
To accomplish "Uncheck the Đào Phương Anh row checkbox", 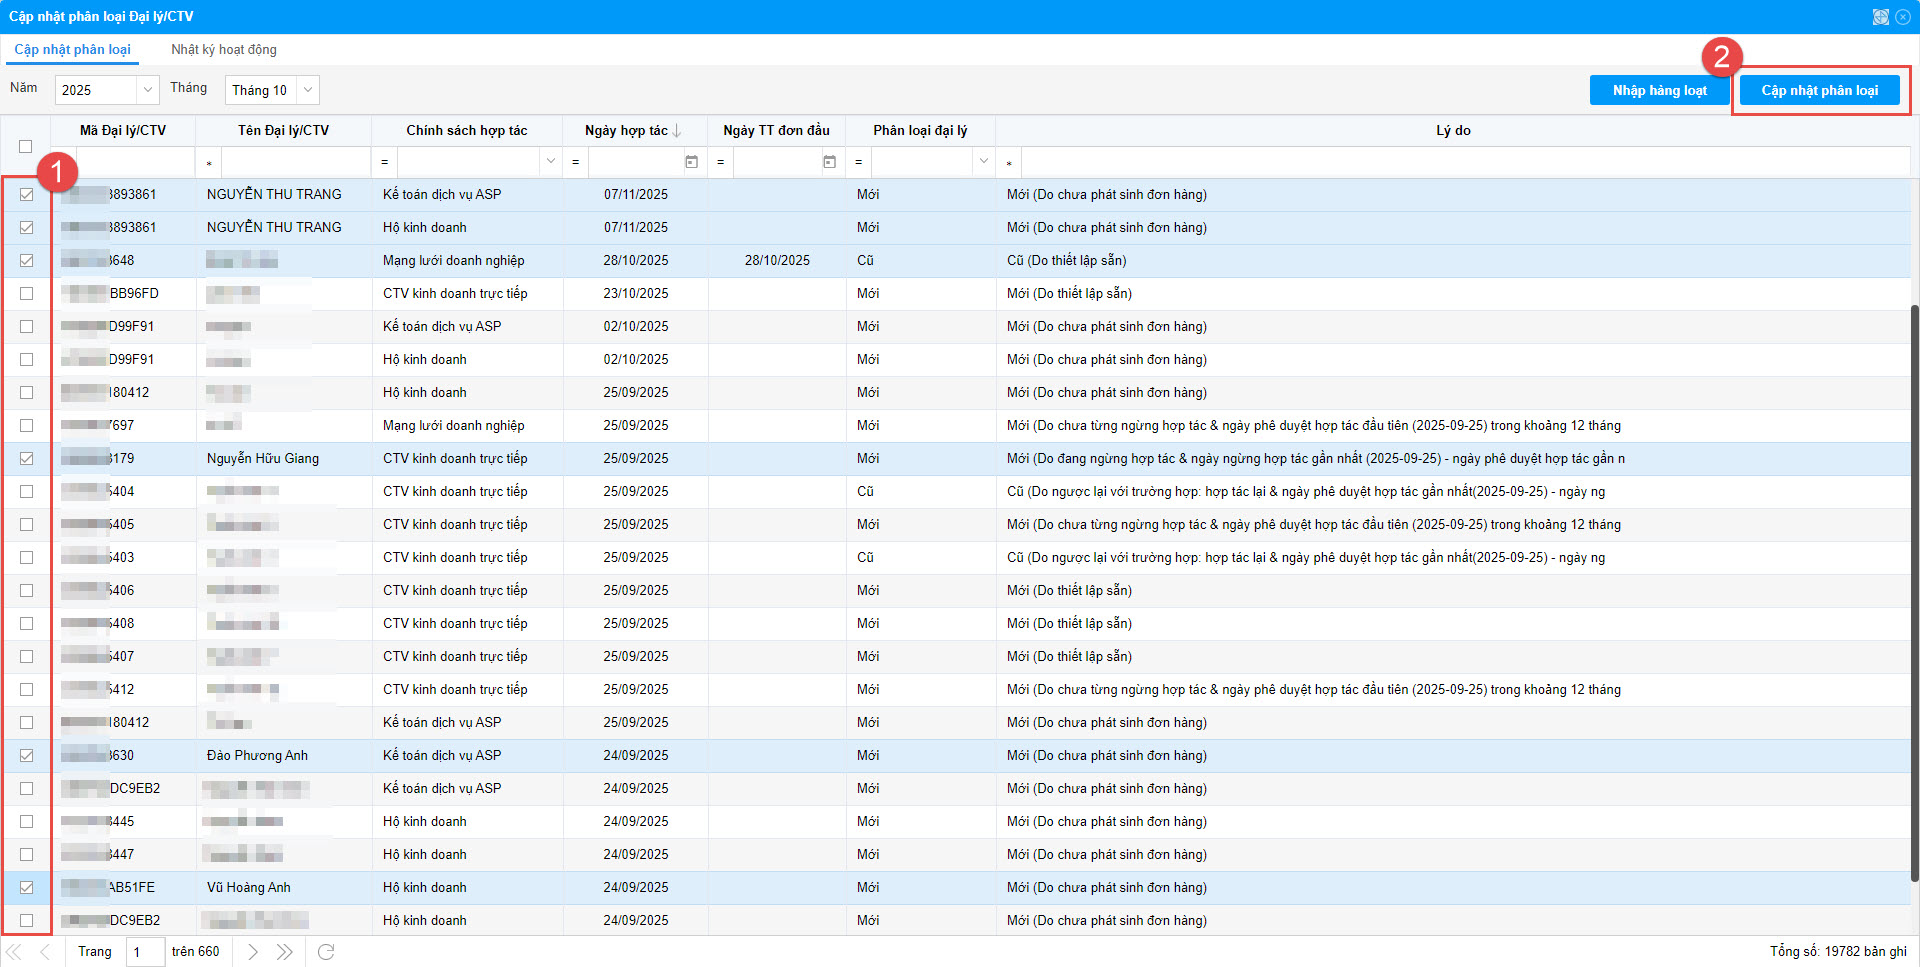I will (x=27, y=755).
